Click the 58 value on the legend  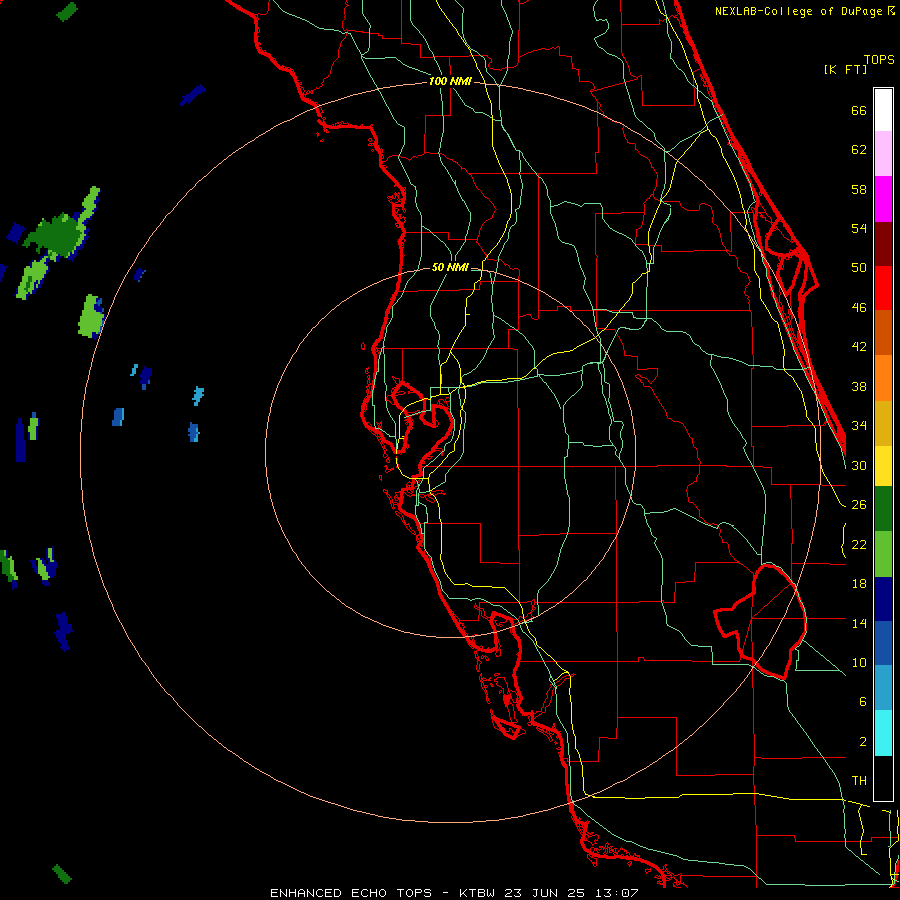pyautogui.click(x=859, y=189)
